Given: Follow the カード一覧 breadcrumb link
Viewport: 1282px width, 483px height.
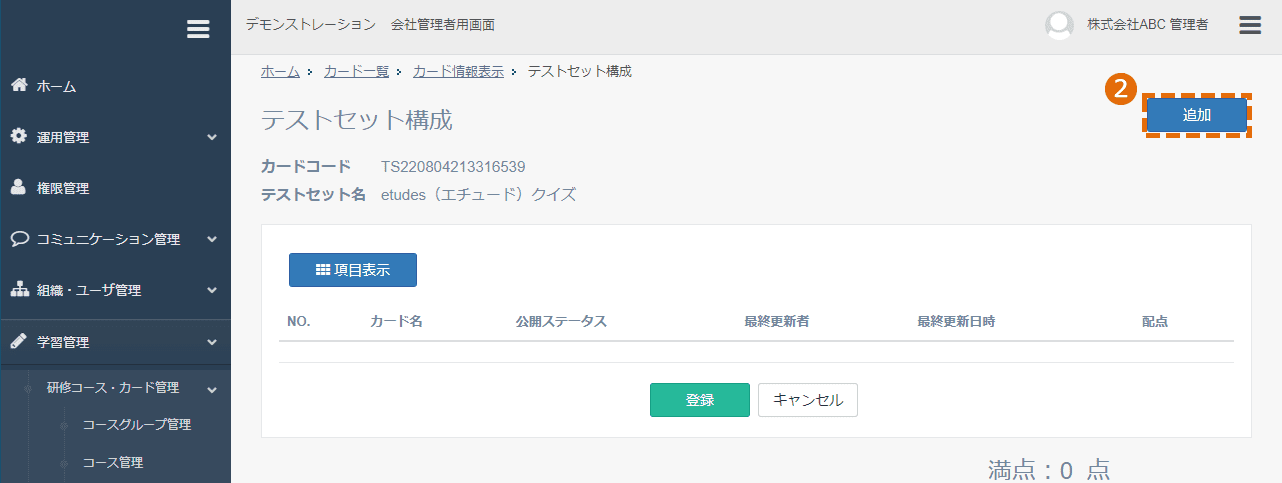Looking at the screenshot, I should pyautogui.click(x=356, y=71).
